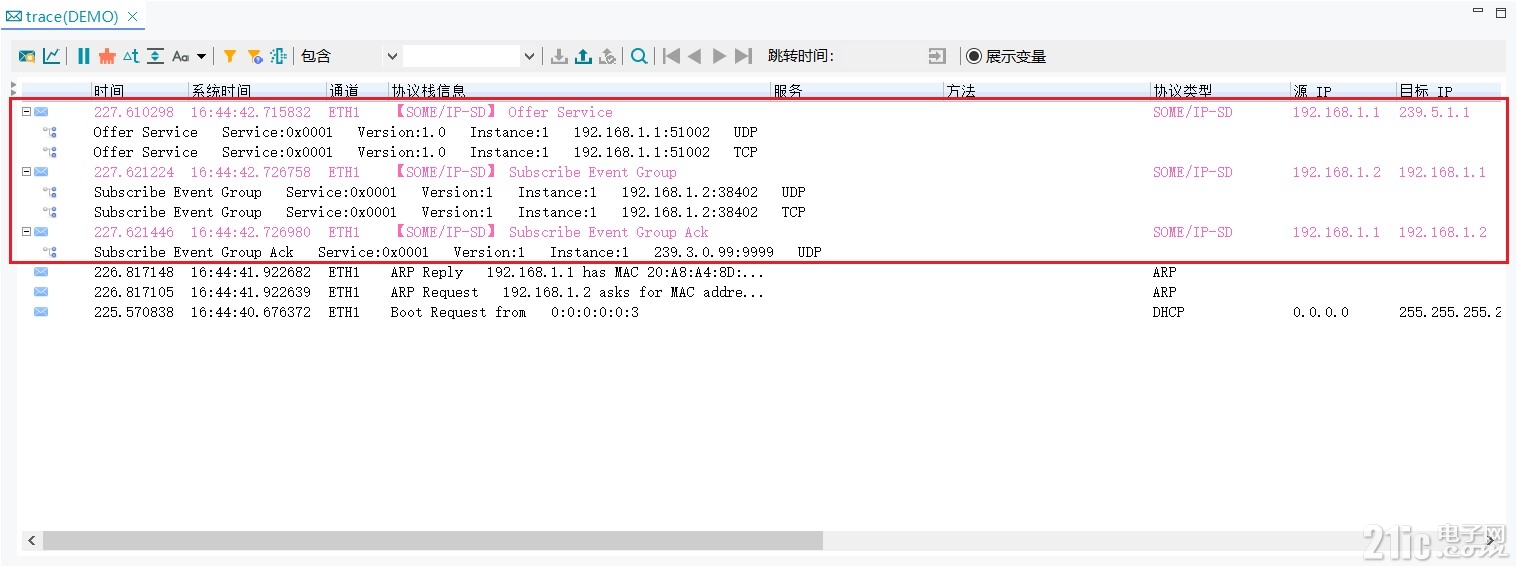1517x567 pixels.
Task: Collapse the Offer Service message row
Action: pyautogui.click(x=27, y=112)
